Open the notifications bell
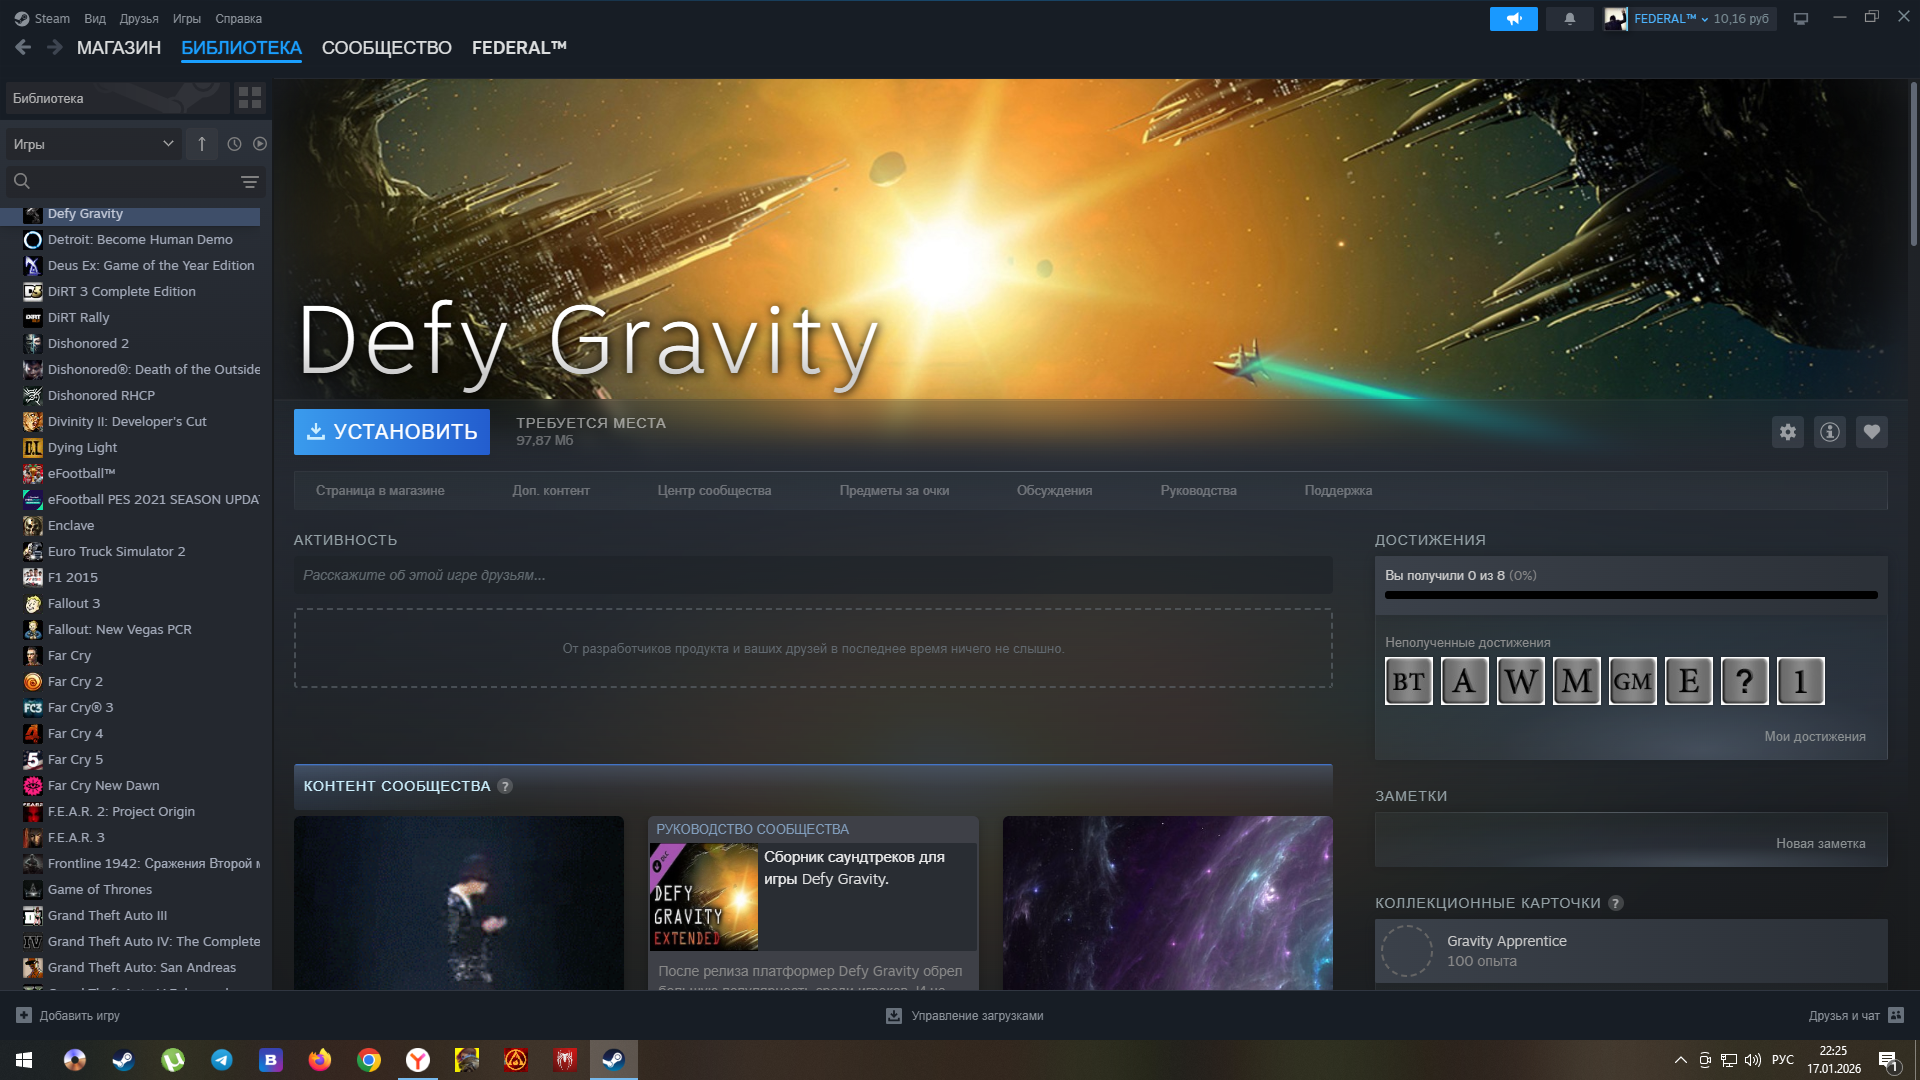 click(x=1570, y=19)
